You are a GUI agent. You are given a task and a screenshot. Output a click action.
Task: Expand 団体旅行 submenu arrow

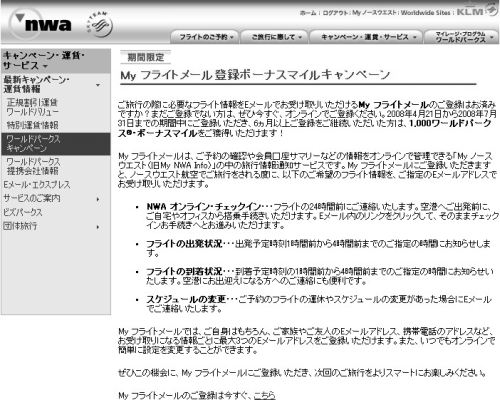point(98,227)
